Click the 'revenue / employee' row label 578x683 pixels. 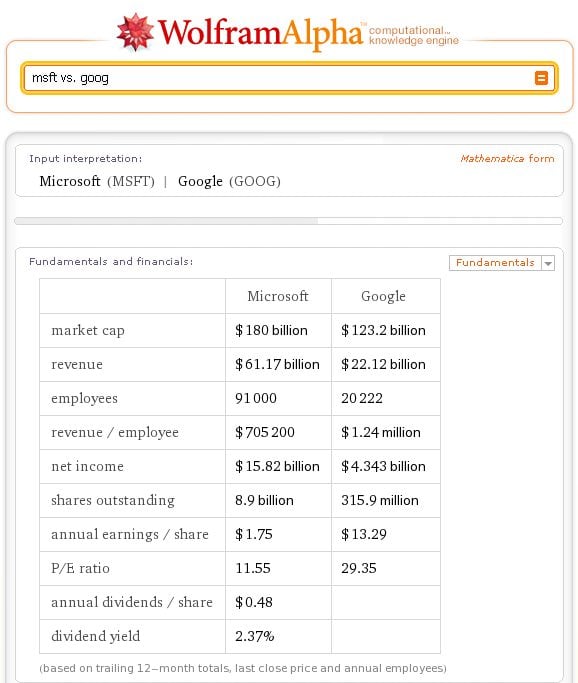pyautogui.click(x=115, y=433)
